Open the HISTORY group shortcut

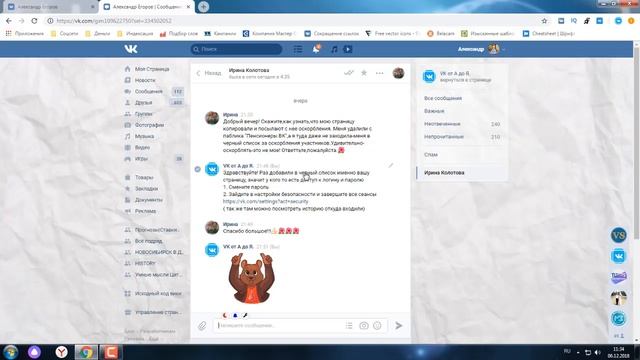145,264
